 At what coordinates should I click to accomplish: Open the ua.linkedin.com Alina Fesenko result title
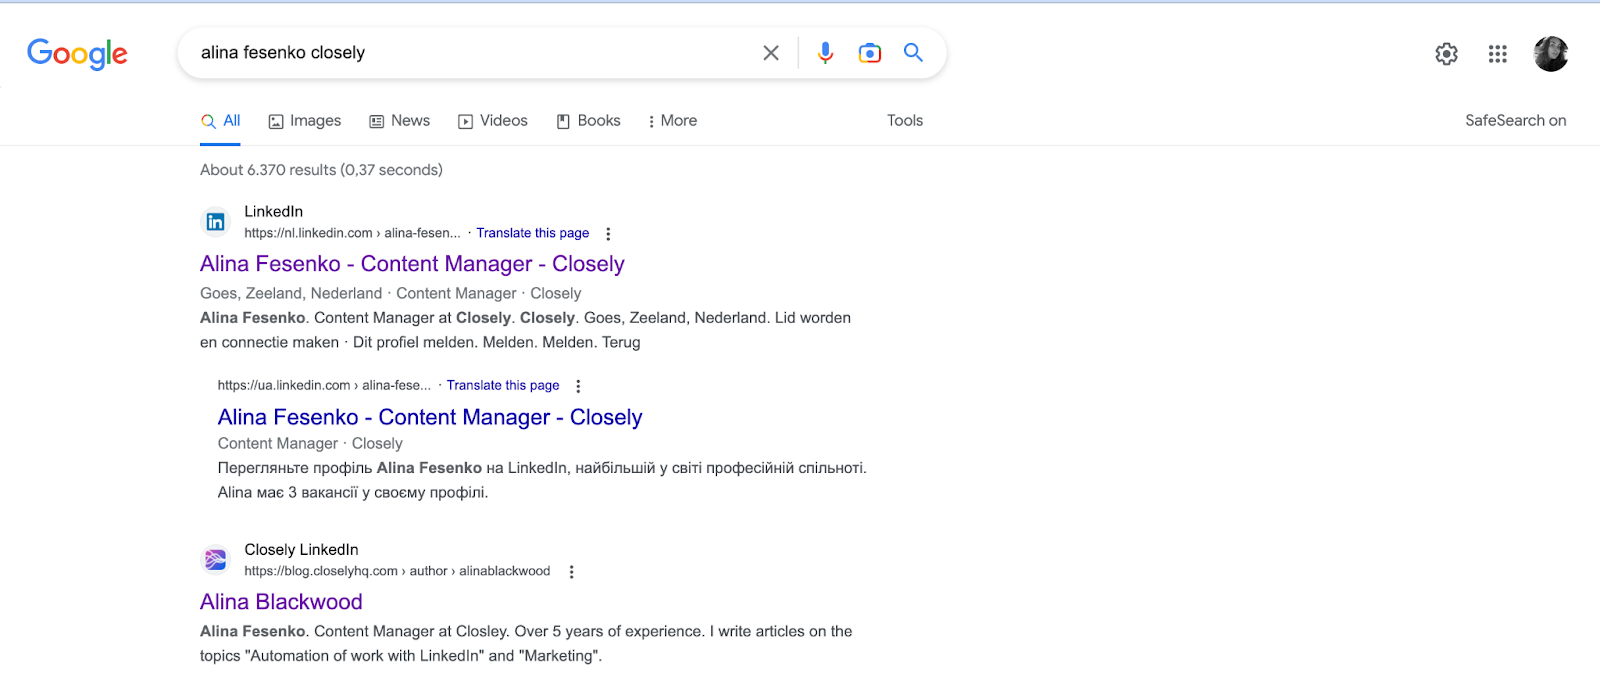(430, 417)
